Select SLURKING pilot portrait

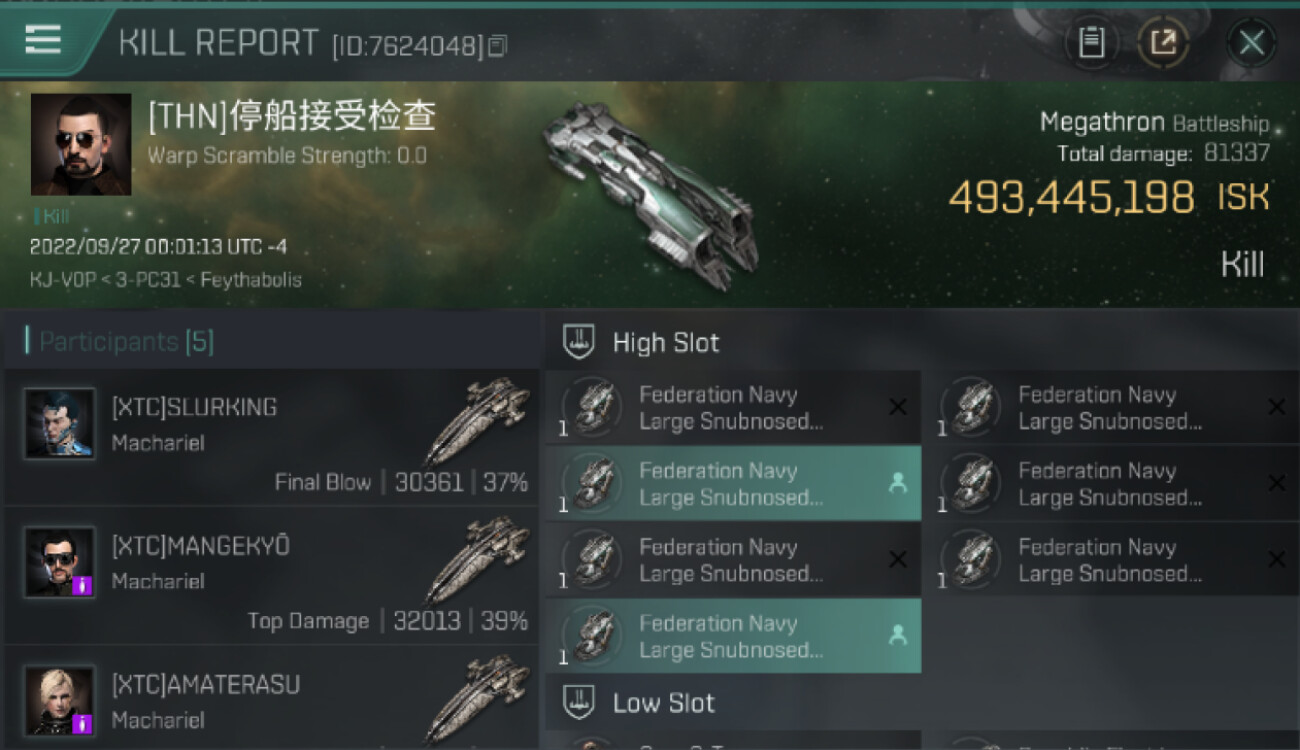pos(60,423)
